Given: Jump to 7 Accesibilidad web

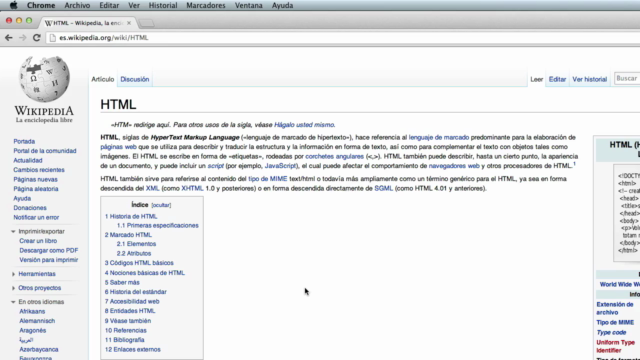Looking at the screenshot, I should coord(132,301).
